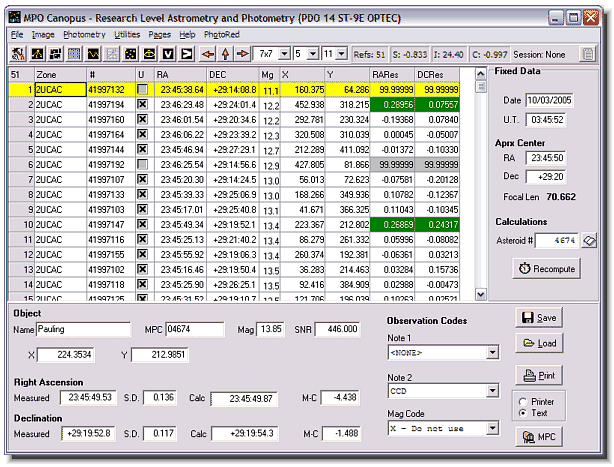Click the Mag field showing 13.85
614x467 pixels.
coord(271,330)
